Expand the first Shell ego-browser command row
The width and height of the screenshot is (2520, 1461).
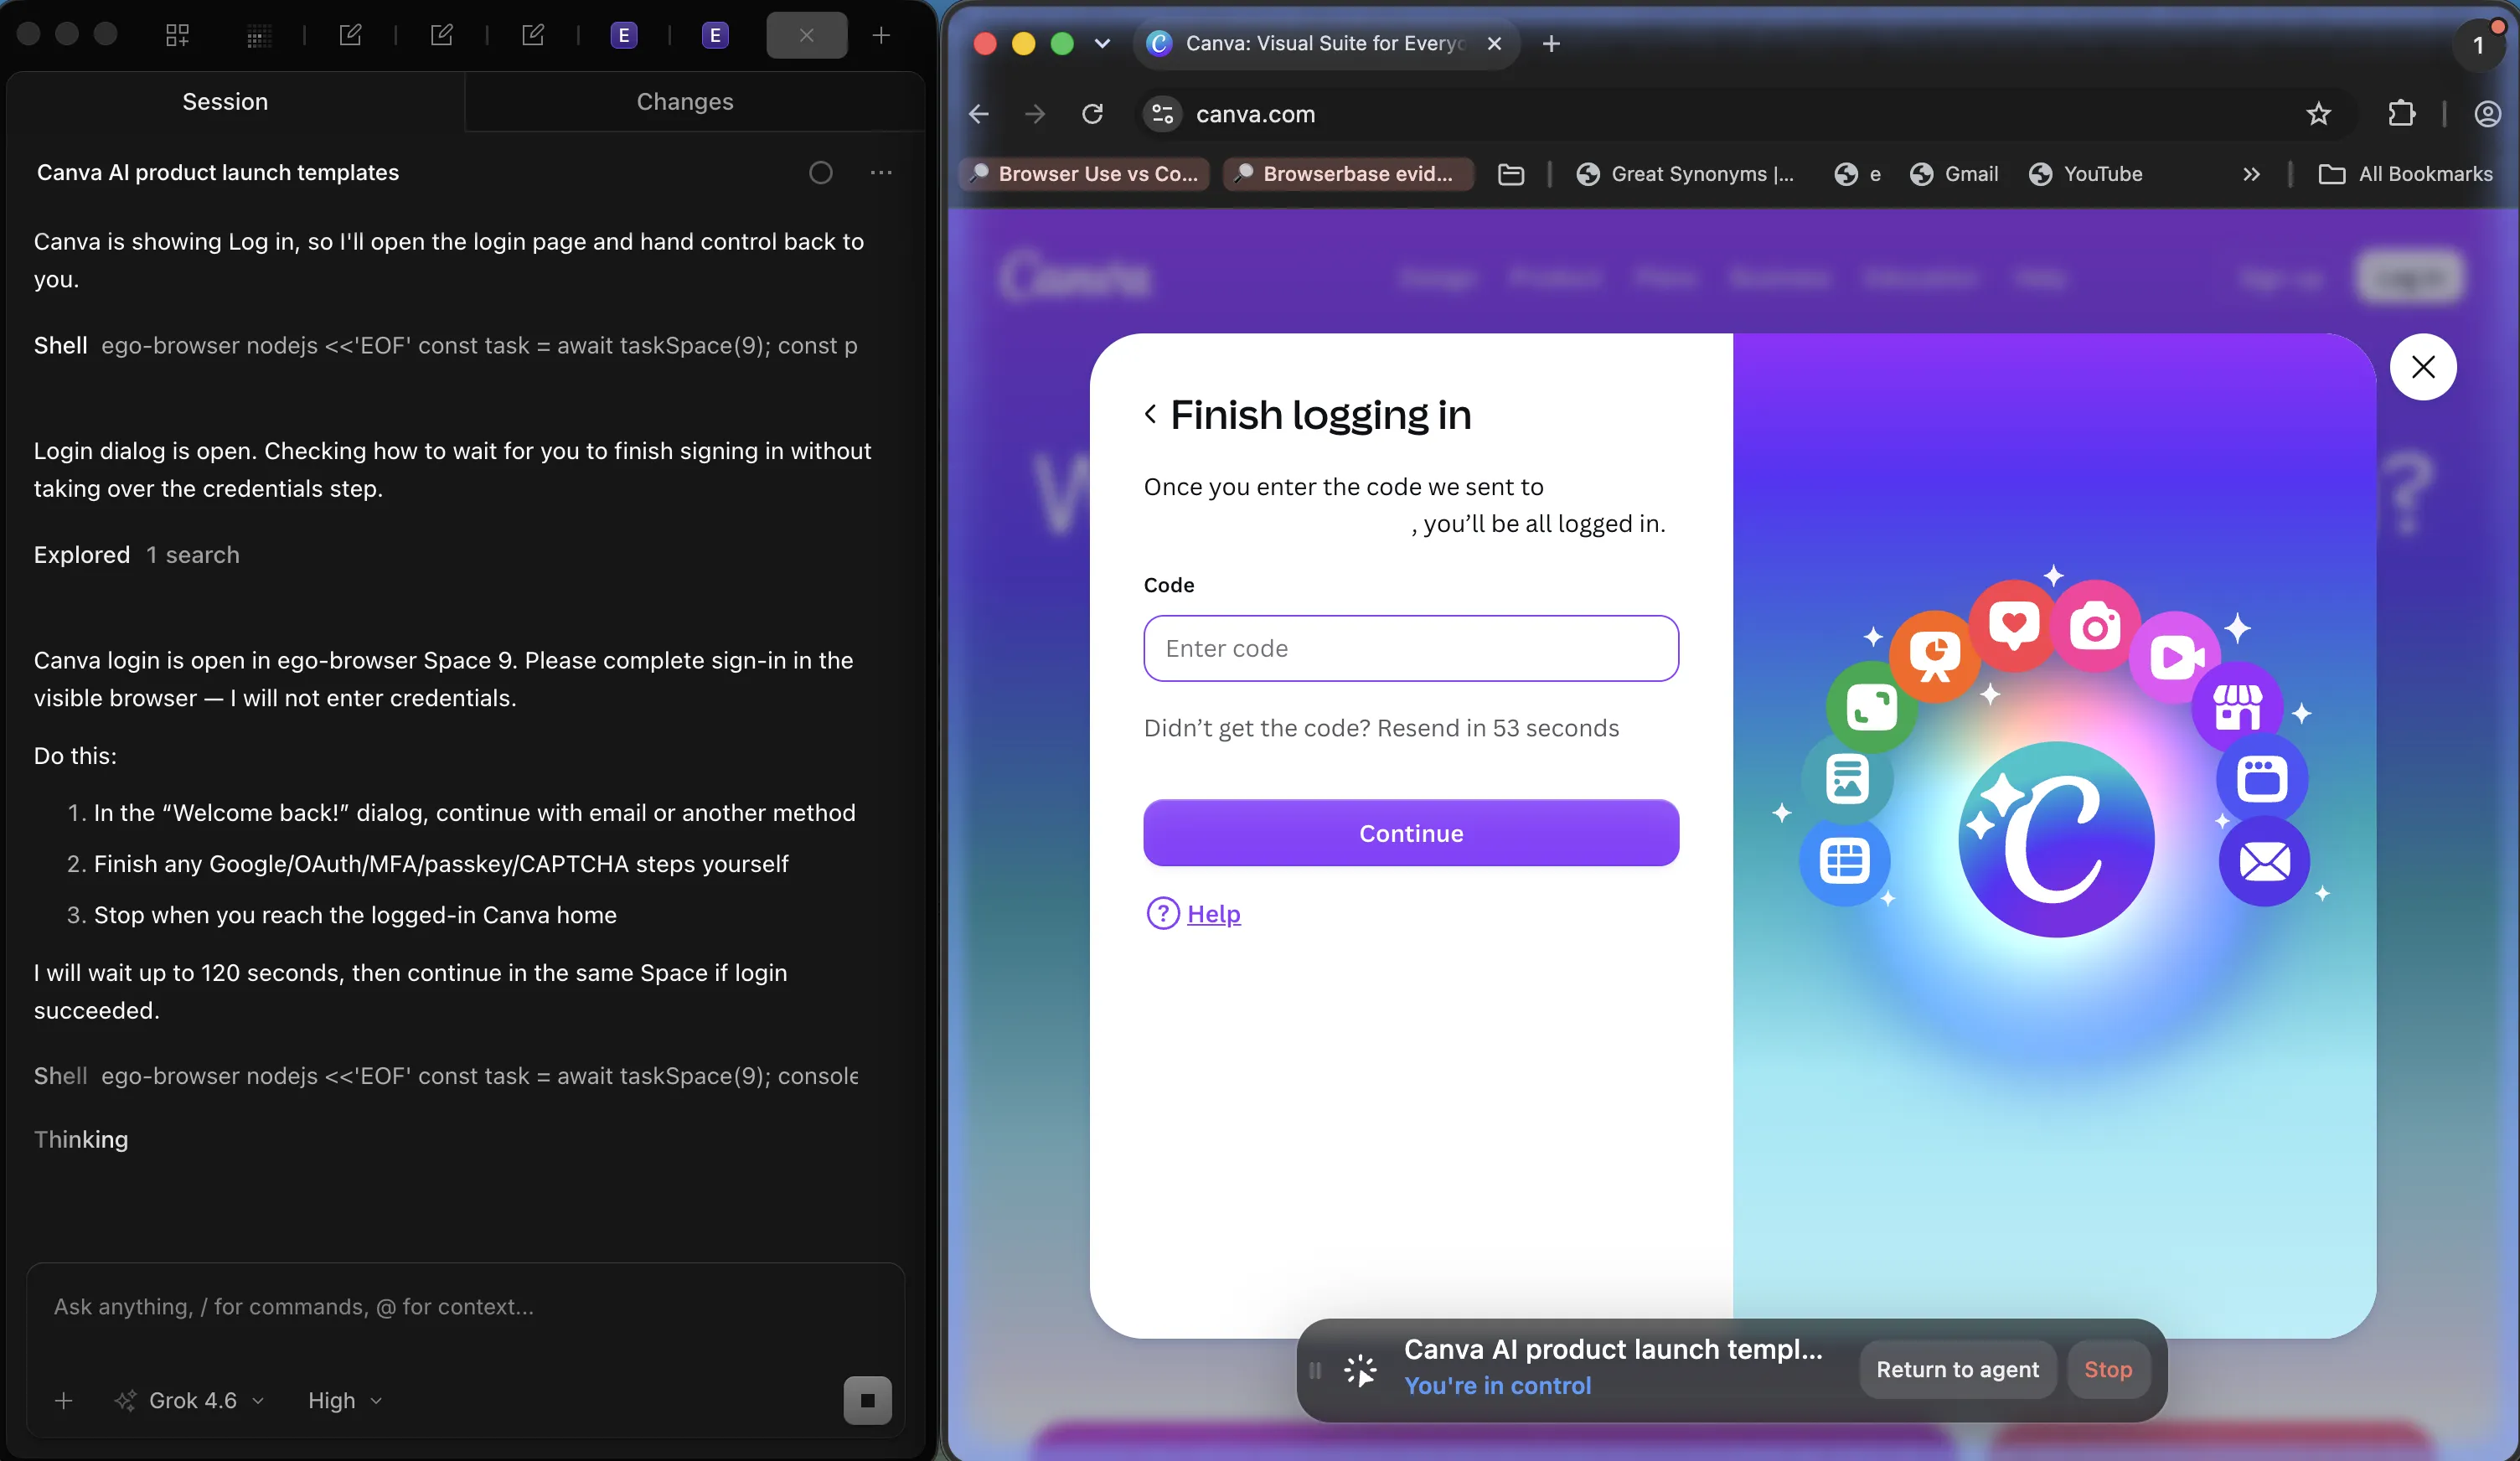tap(446, 345)
